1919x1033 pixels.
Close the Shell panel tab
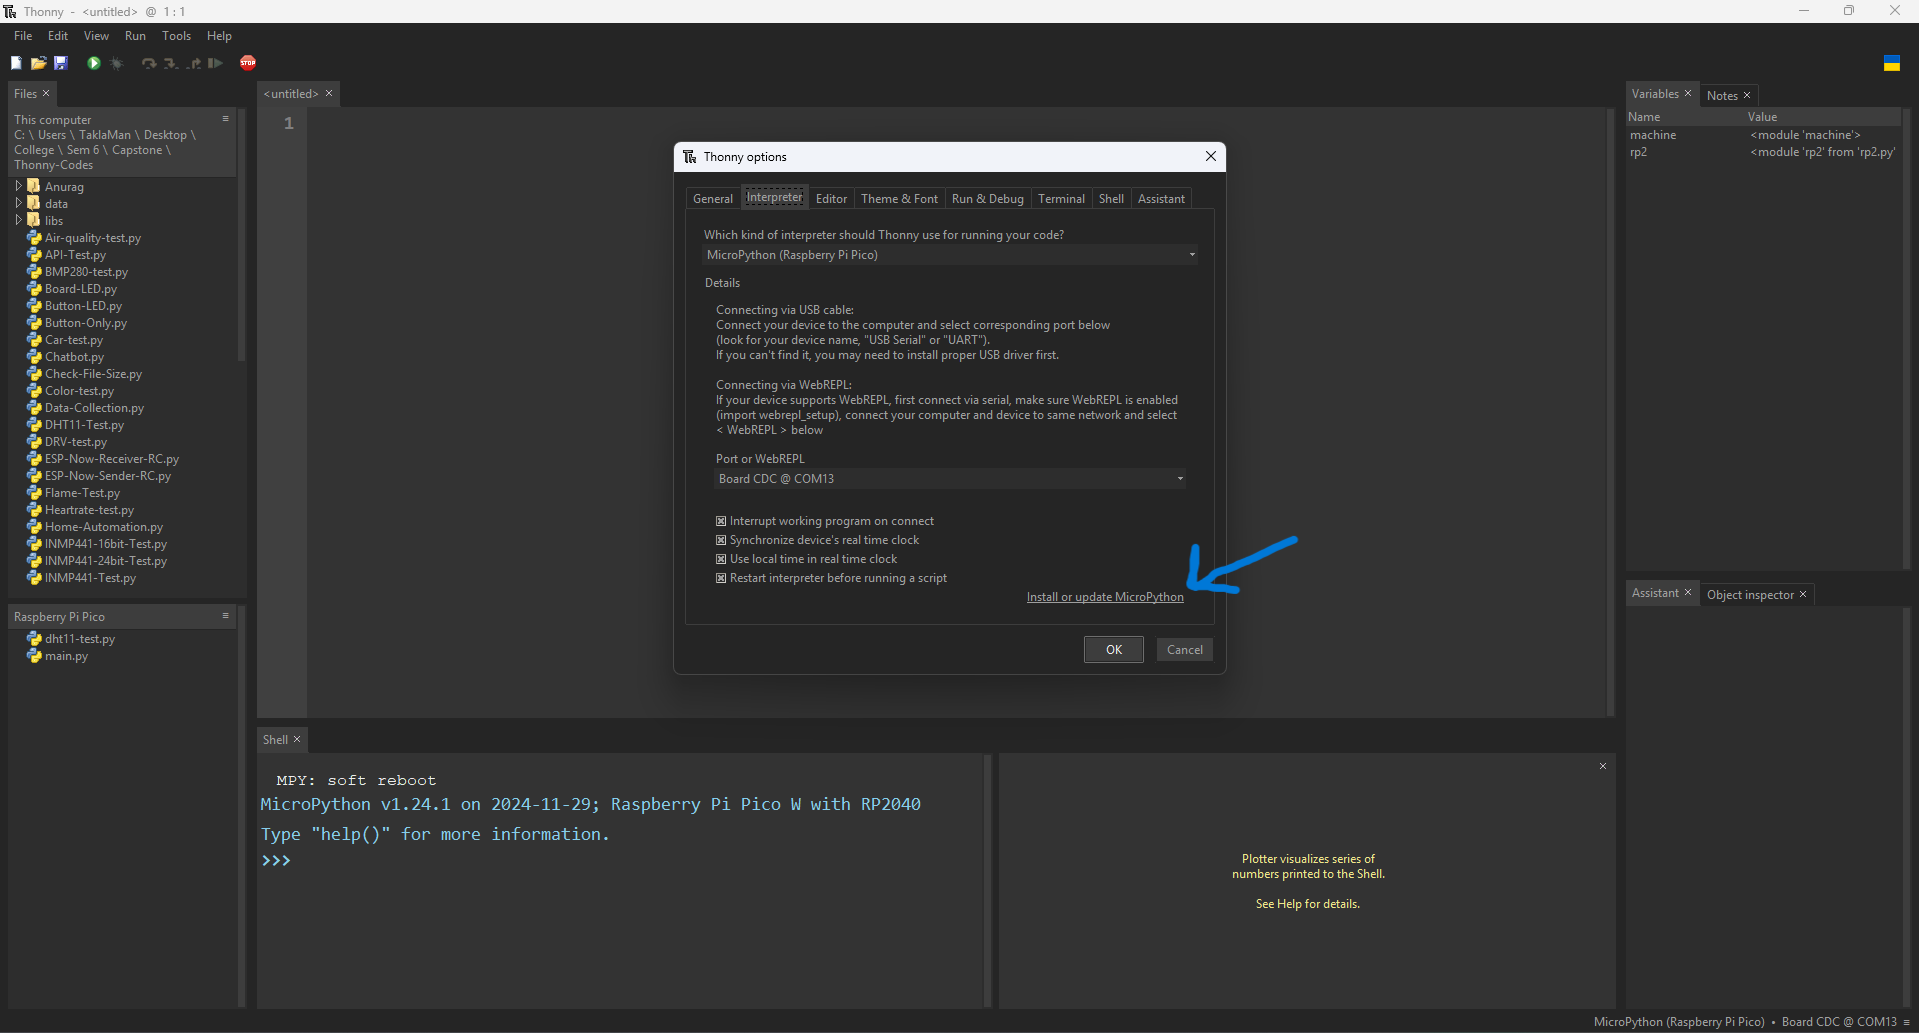pos(297,739)
